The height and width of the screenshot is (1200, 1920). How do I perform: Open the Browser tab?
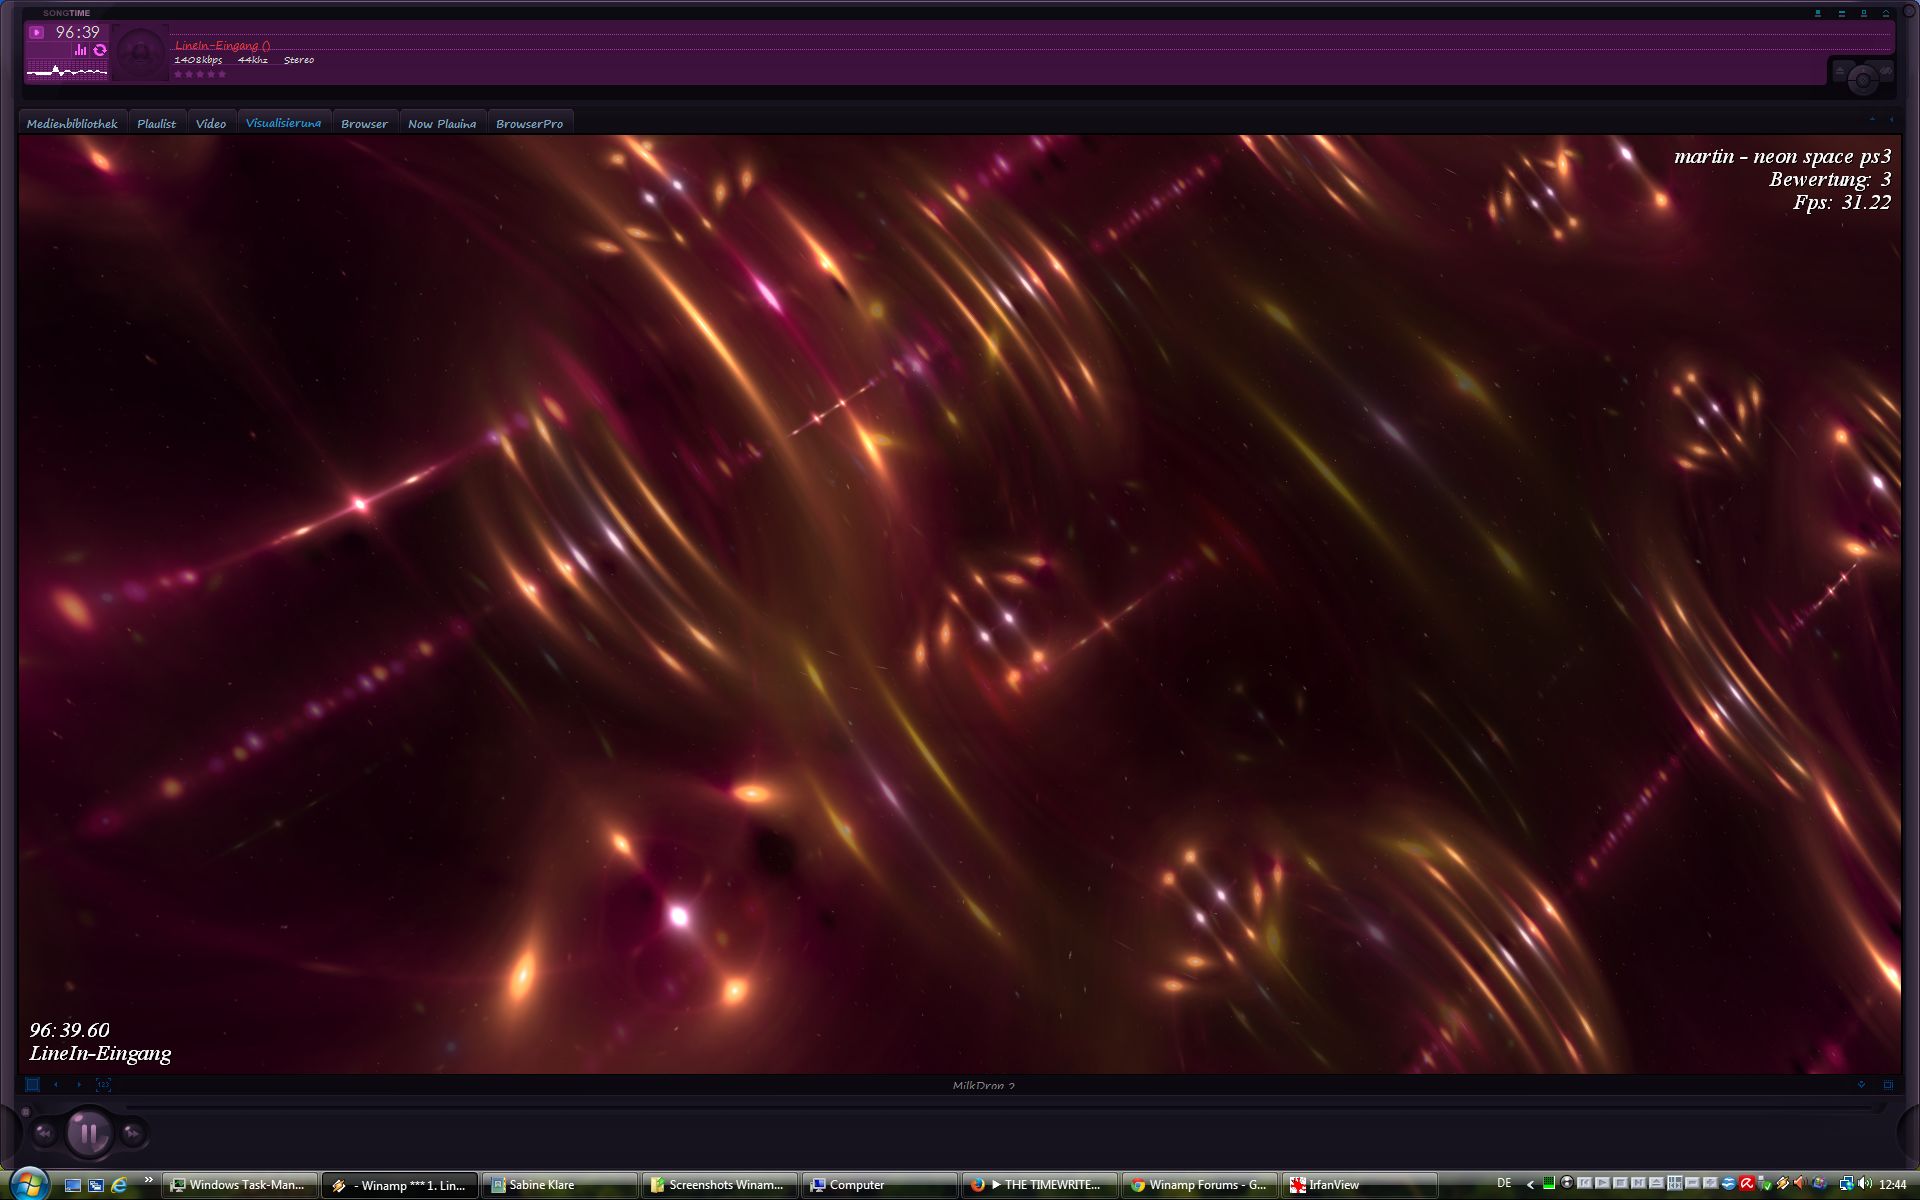point(364,124)
